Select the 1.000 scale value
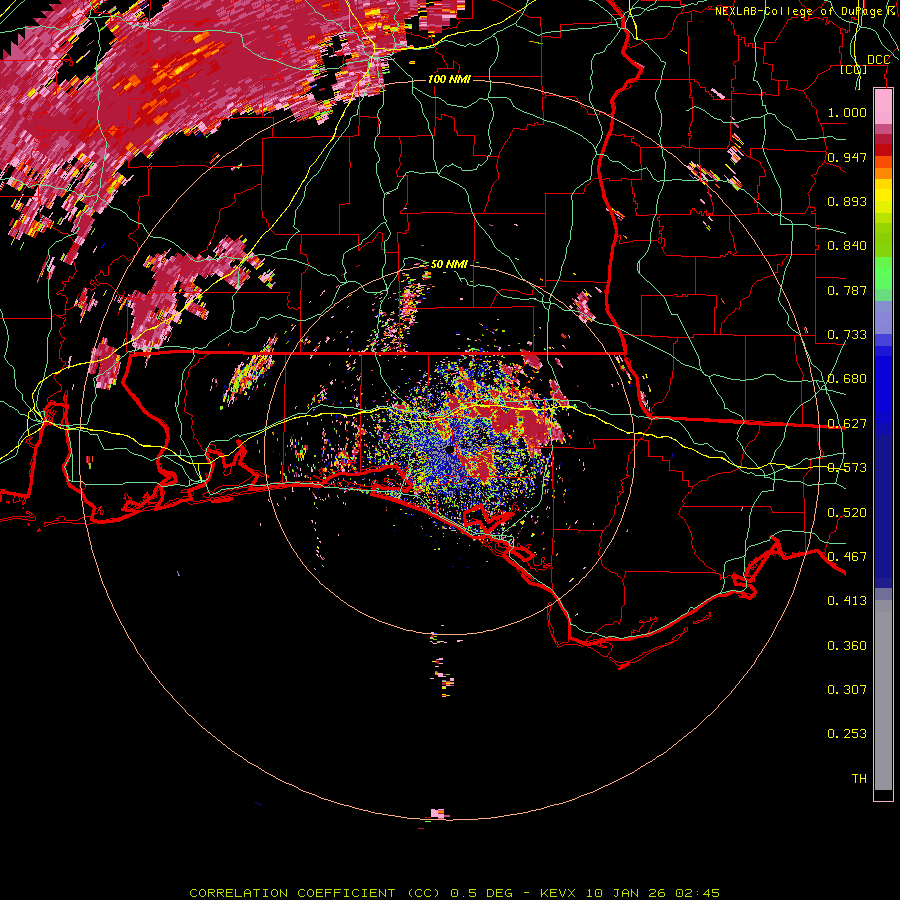900x900 pixels. [x=847, y=112]
